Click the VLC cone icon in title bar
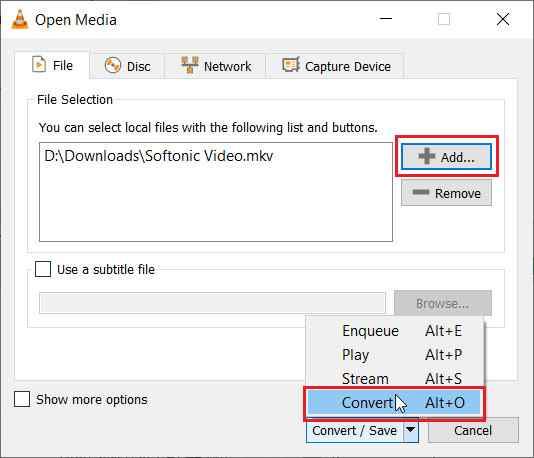 (20, 19)
